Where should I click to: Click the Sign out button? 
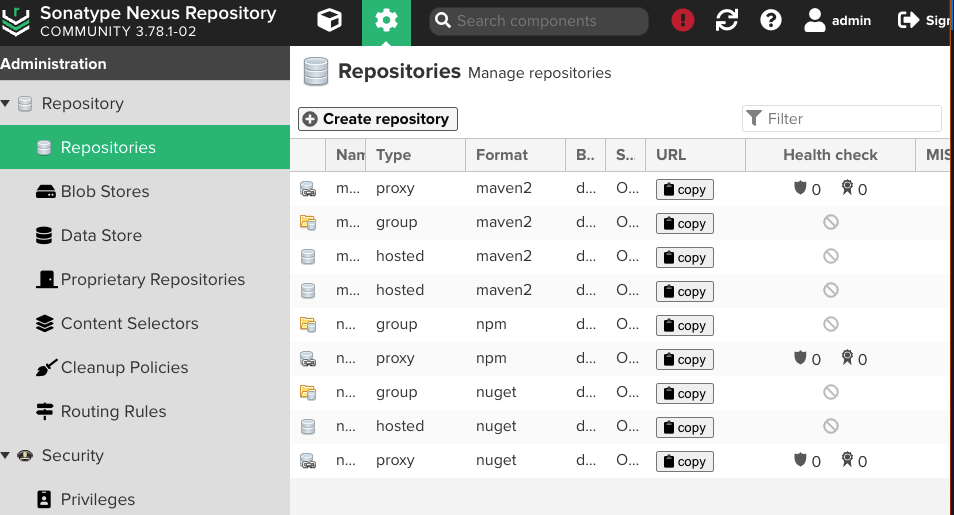coord(924,21)
